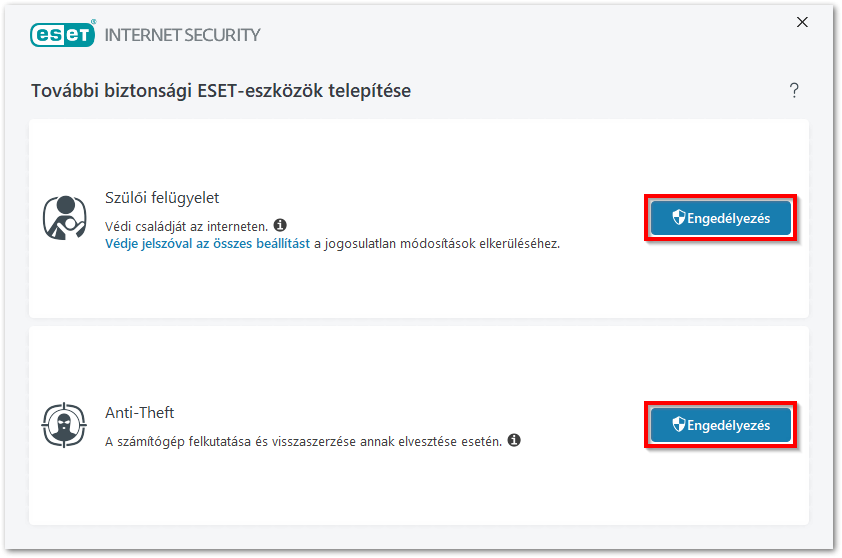
Task: Show info next to "Védi családját az interneten"
Action: coord(280,225)
